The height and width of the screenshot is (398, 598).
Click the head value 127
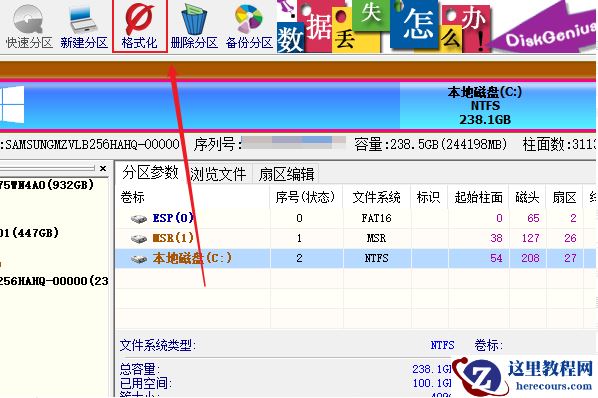[x=530, y=238]
